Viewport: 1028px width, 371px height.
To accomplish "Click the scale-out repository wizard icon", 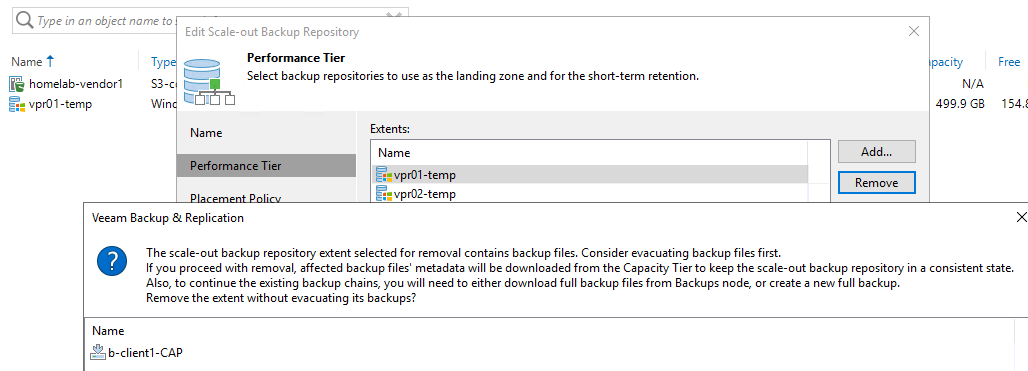I will (x=208, y=81).
